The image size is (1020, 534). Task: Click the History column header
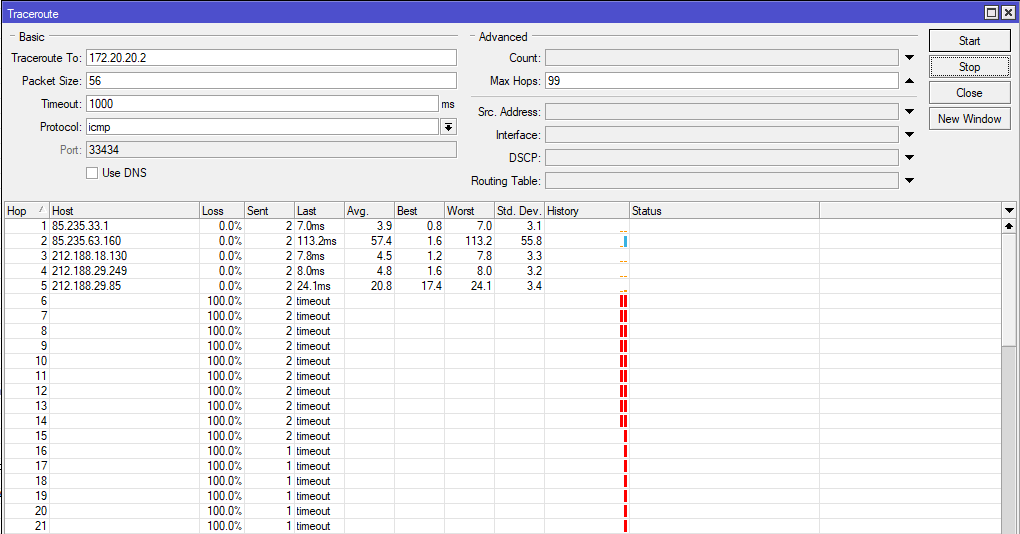[x=587, y=211]
